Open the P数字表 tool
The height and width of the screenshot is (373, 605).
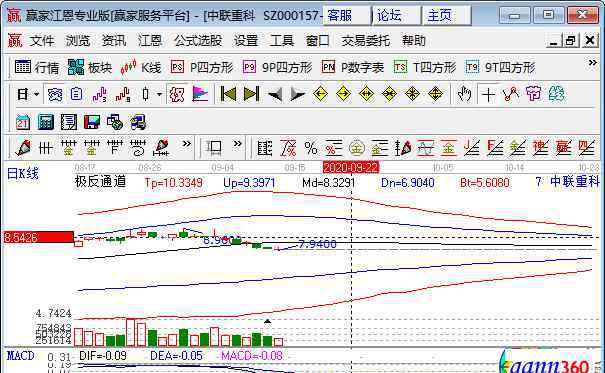[x=353, y=68]
